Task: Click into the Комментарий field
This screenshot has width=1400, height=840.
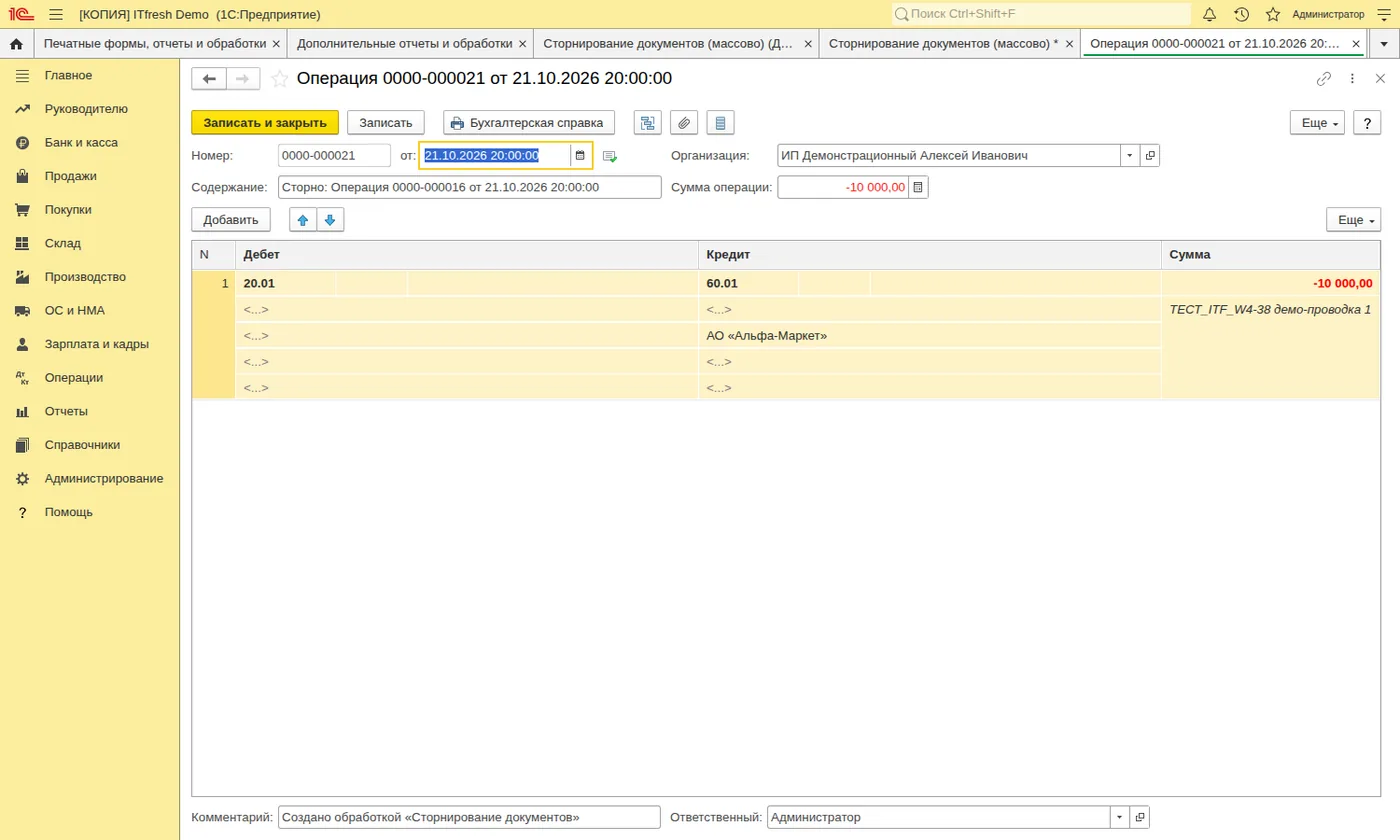Action: pyautogui.click(x=469, y=817)
